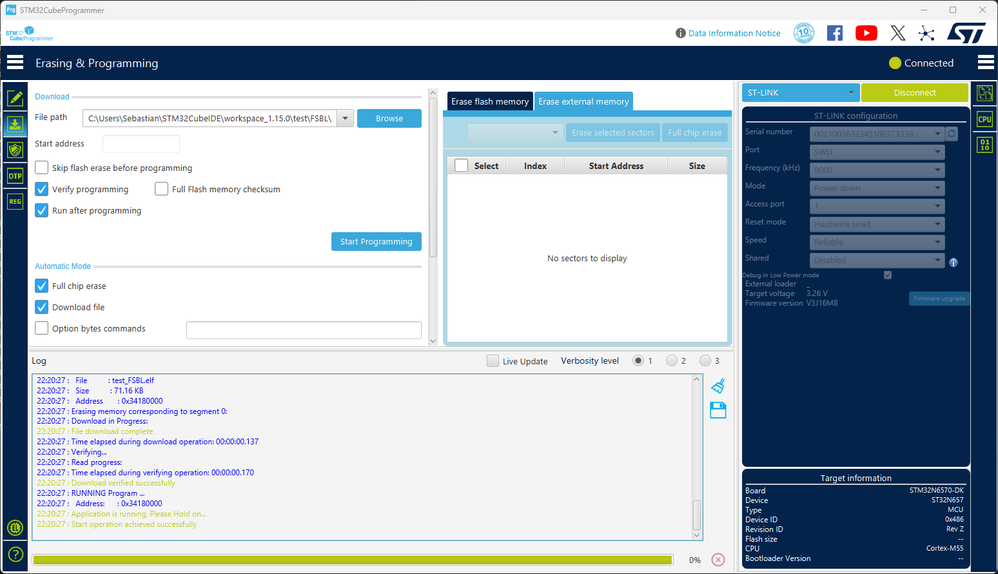Open the Access port dropdown
The height and width of the screenshot is (574, 998).
click(x=877, y=206)
